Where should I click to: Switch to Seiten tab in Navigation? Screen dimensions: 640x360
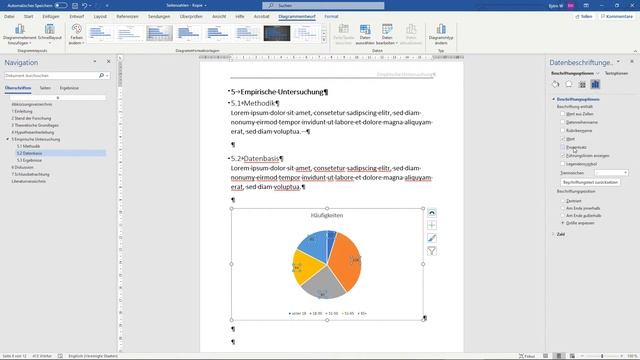pos(45,88)
